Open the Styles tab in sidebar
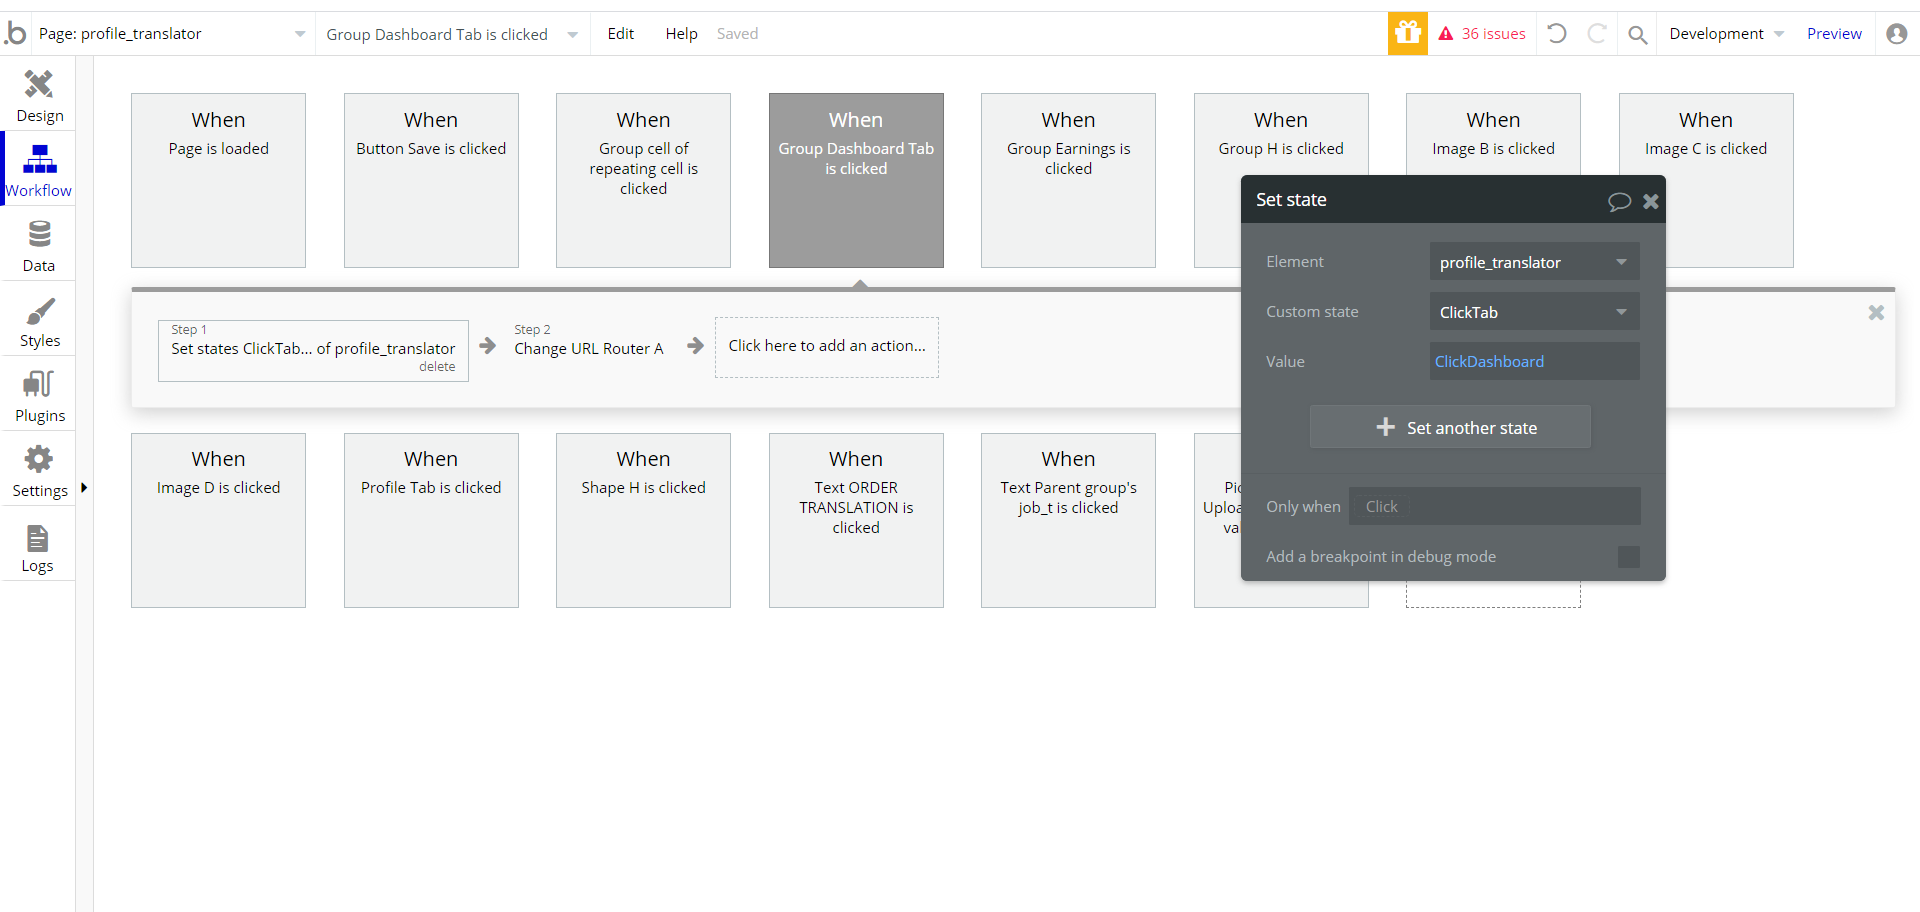This screenshot has width=1920, height=912. tap(39, 321)
